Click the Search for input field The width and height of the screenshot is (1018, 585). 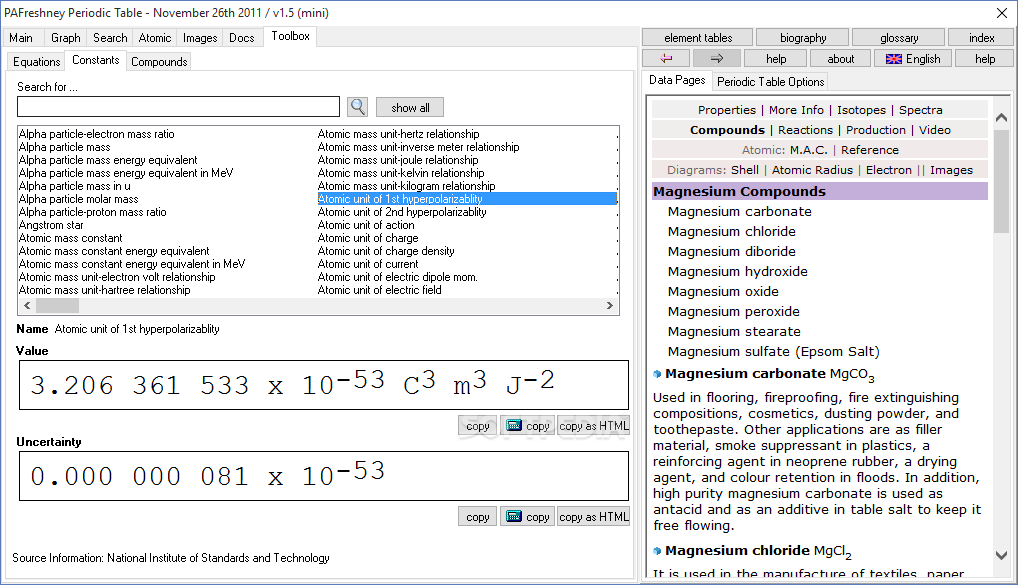(179, 106)
